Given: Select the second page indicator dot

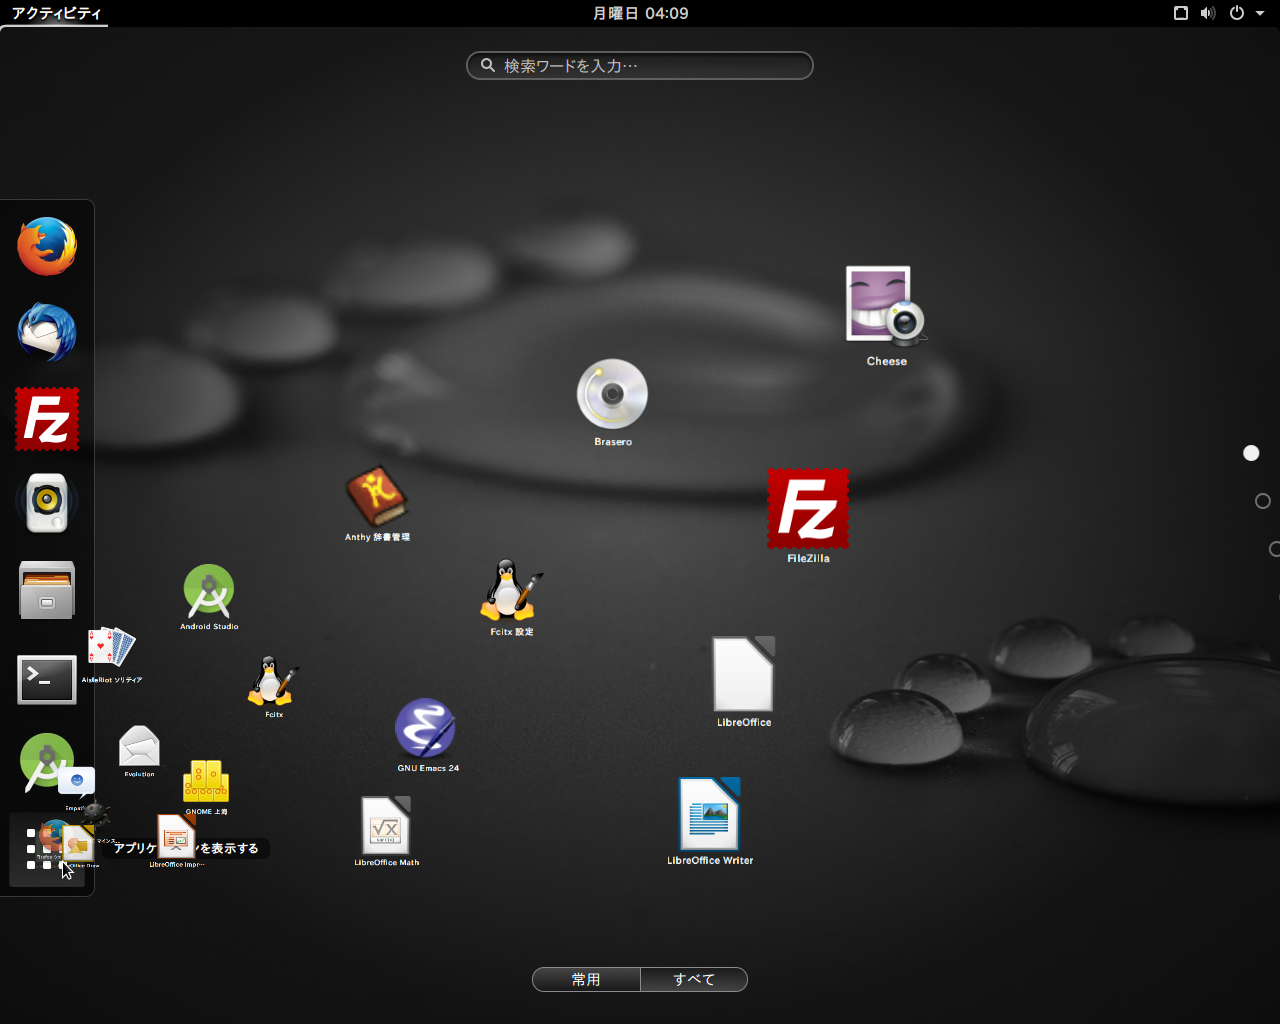Looking at the screenshot, I should tap(1263, 501).
